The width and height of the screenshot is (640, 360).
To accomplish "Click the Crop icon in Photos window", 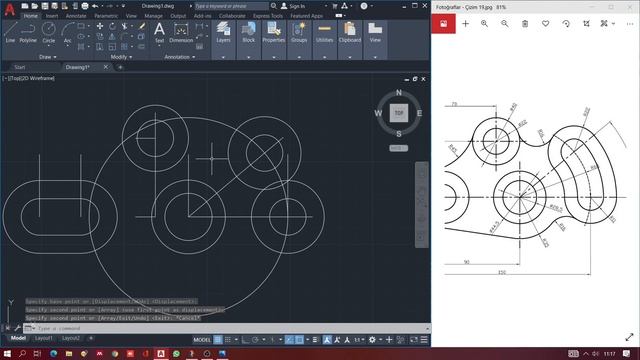I will click(586, 24).
